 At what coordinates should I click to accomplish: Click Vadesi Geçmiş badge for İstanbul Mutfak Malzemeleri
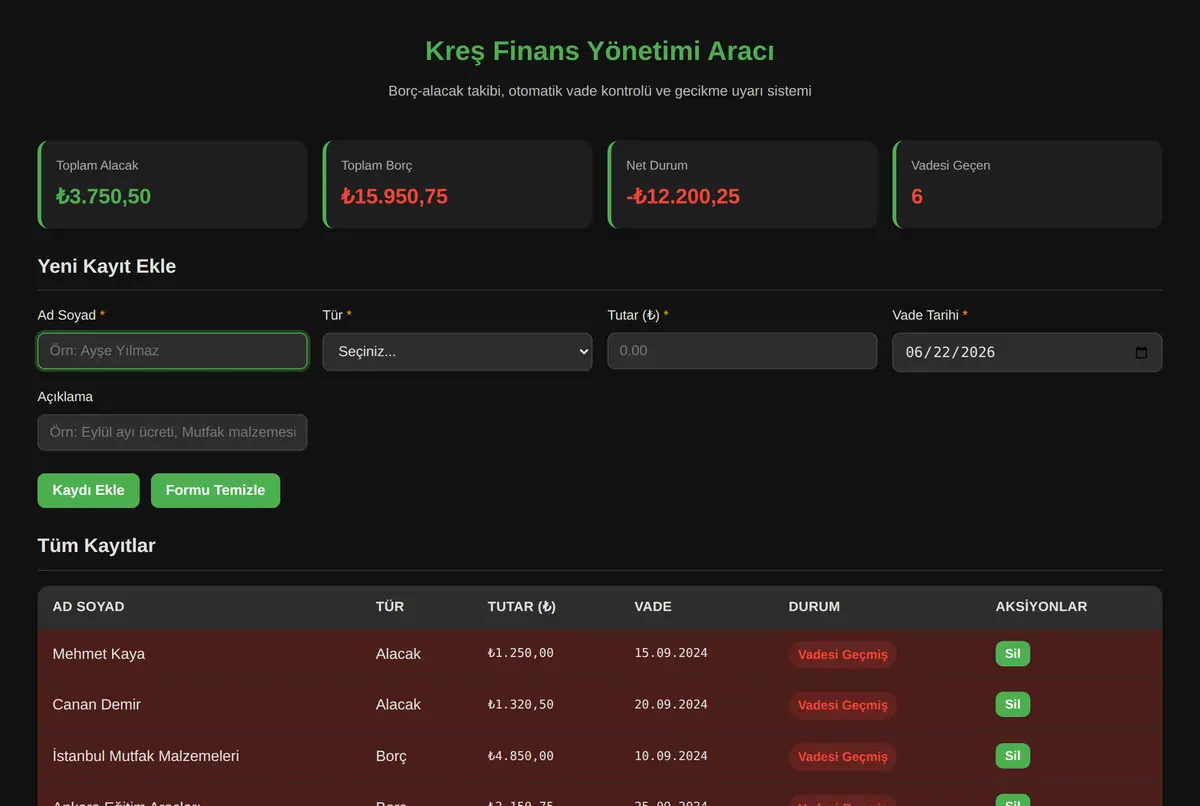coord(842,756)
